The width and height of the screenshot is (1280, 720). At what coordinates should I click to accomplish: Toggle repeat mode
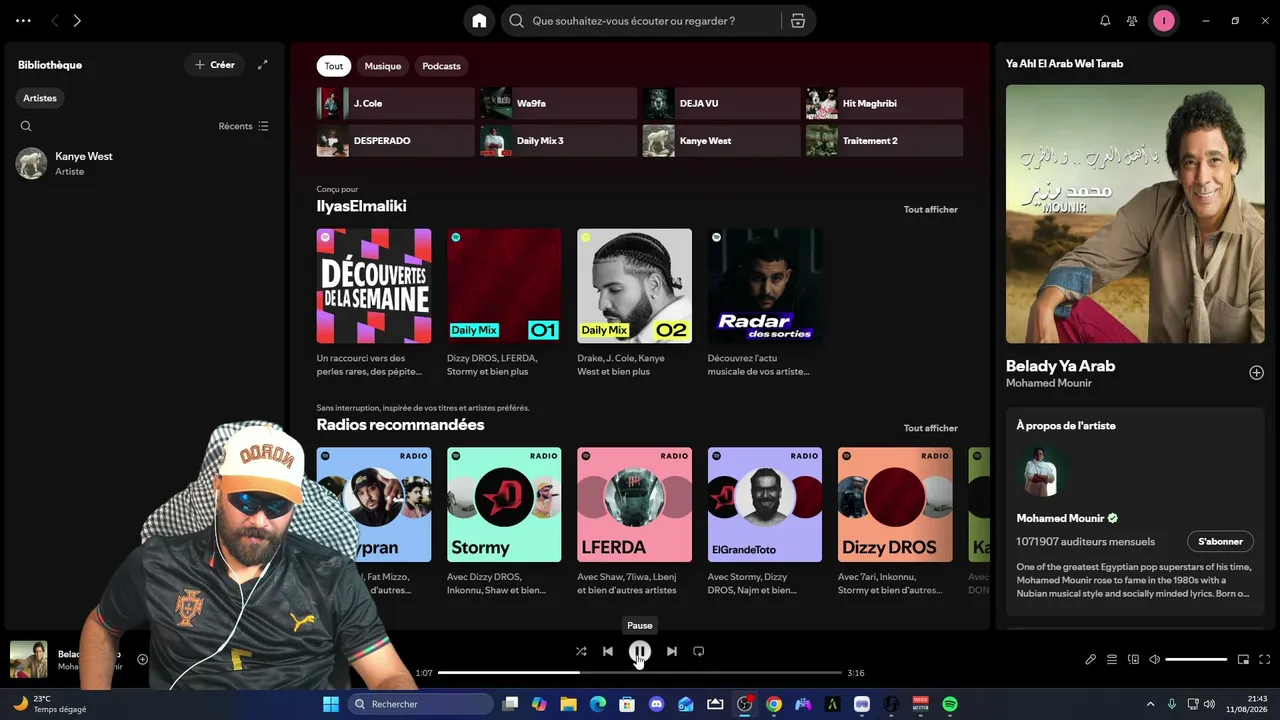(x=699, y=651)
